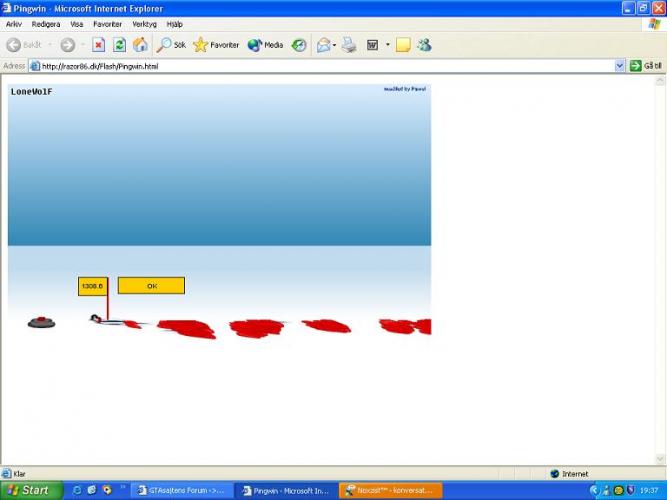The width and height of the screenshot is (667, 500).
Task: Click the Gå till button
Action: tap(646, 66)
